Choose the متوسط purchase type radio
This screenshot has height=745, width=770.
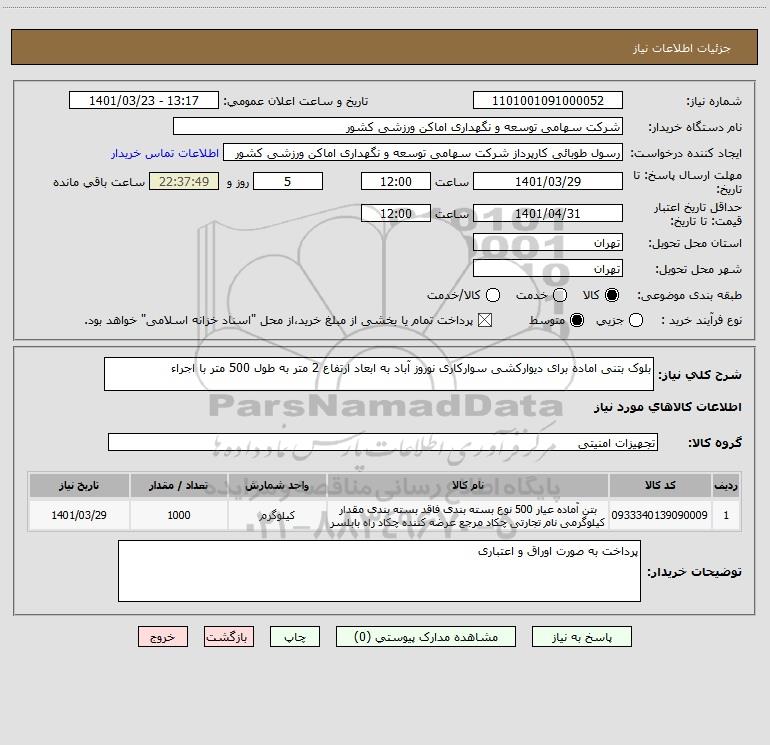coord(577,320)
